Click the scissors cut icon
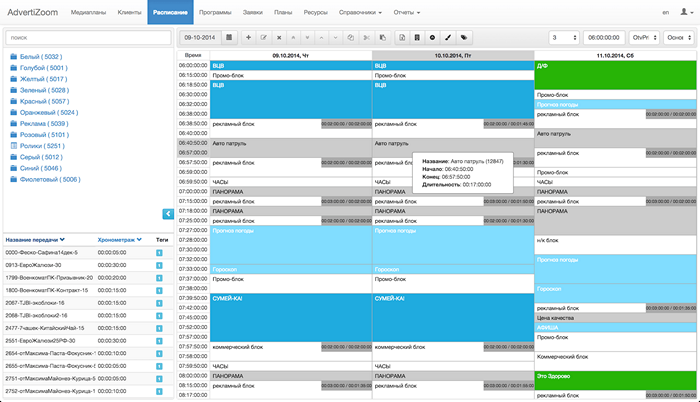 [x=367, y=38]
